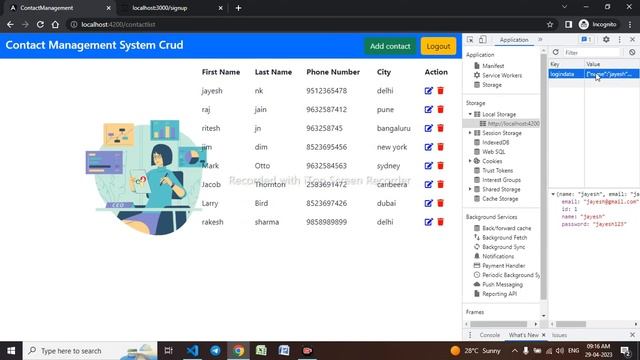This screenshot has height=360, width=640.
Task: Delete the jim dim contact
Action: coord(440,147)
